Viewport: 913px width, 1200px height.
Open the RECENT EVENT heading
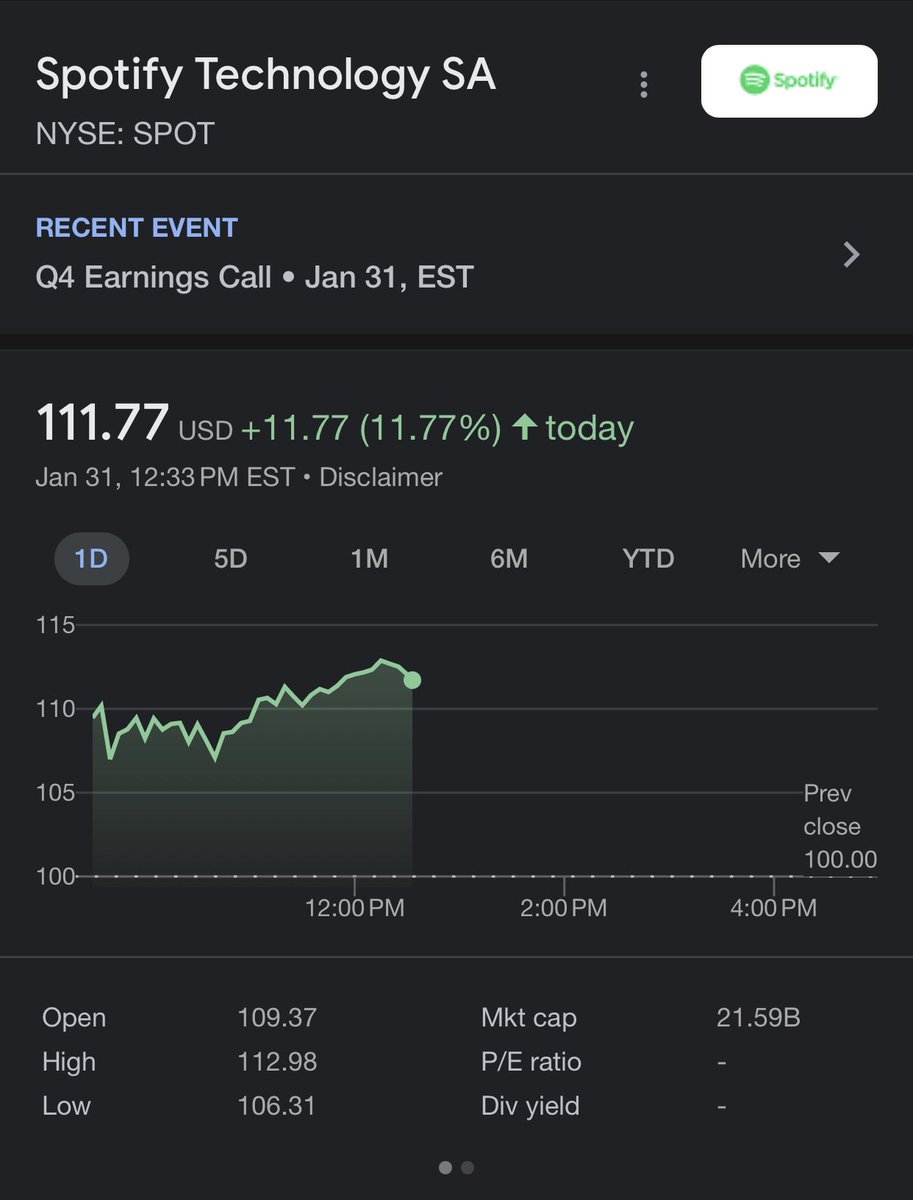pos(137,228)
